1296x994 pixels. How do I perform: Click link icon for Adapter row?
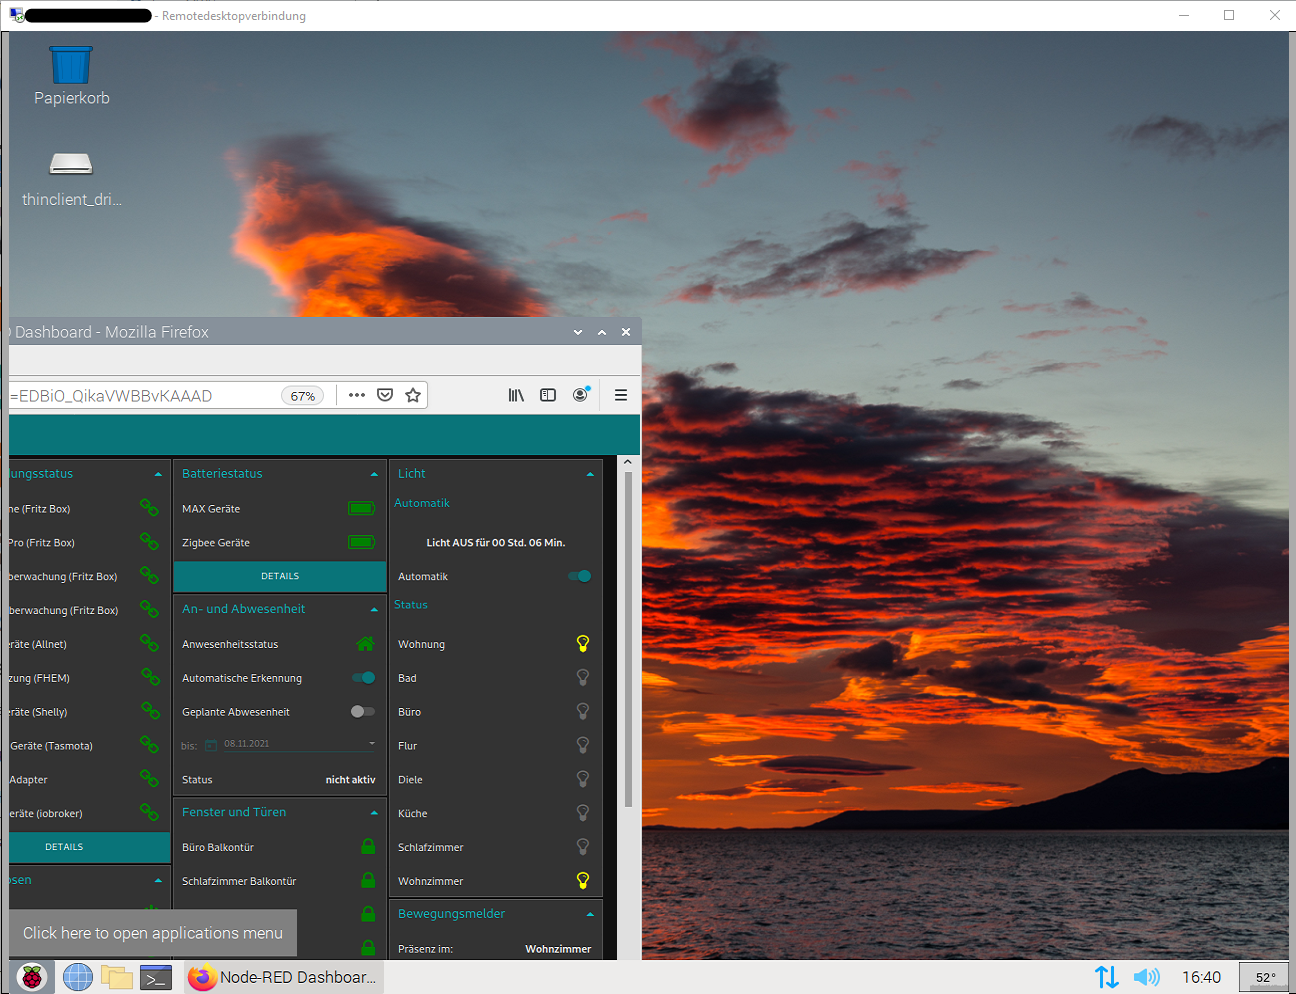click(149, 779)
